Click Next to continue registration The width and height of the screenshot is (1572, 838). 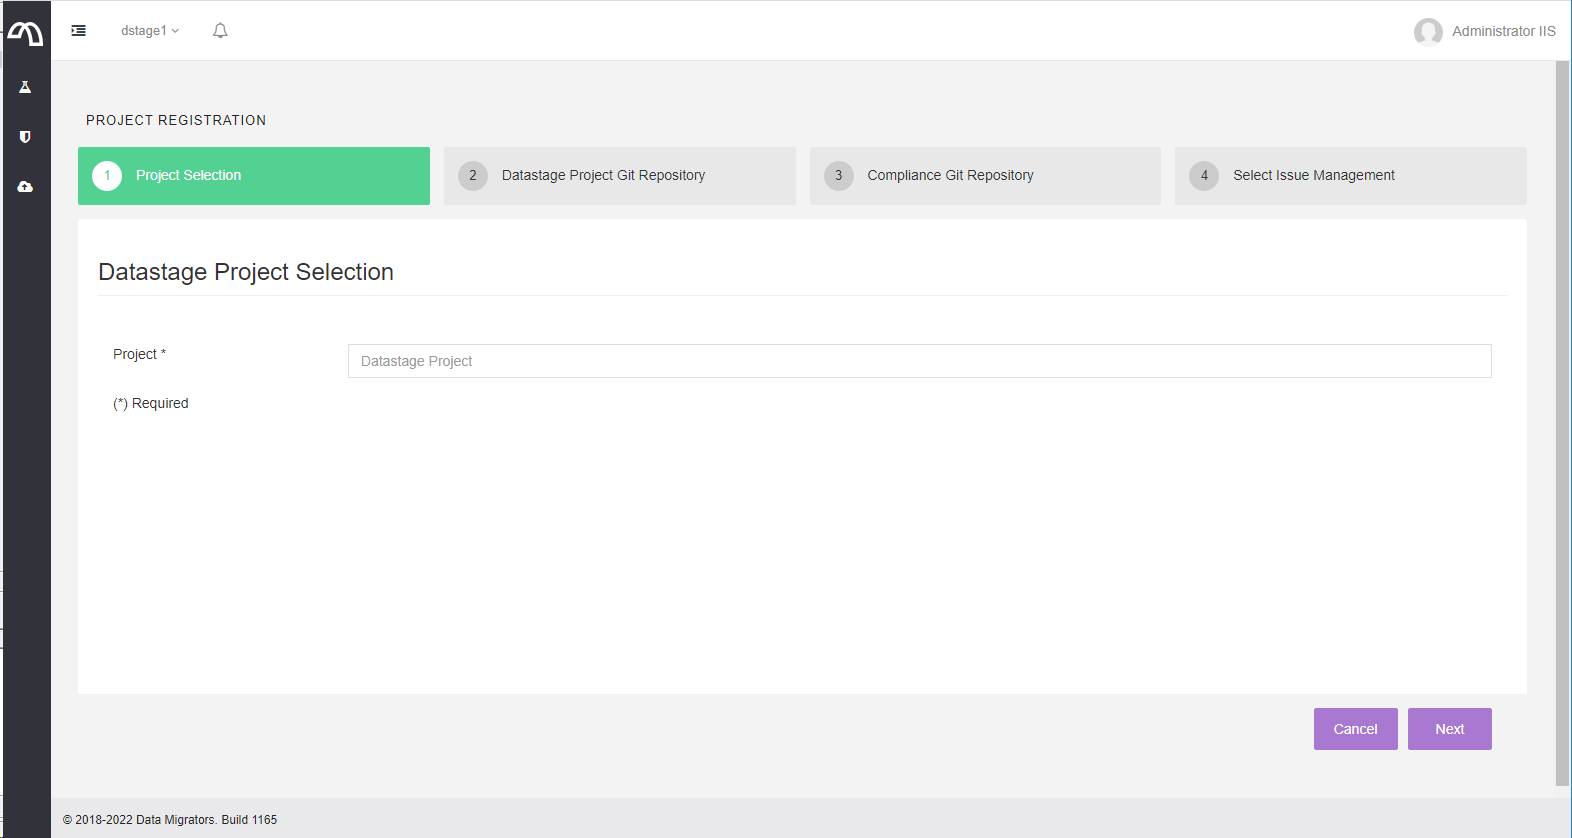point(1449,729)
